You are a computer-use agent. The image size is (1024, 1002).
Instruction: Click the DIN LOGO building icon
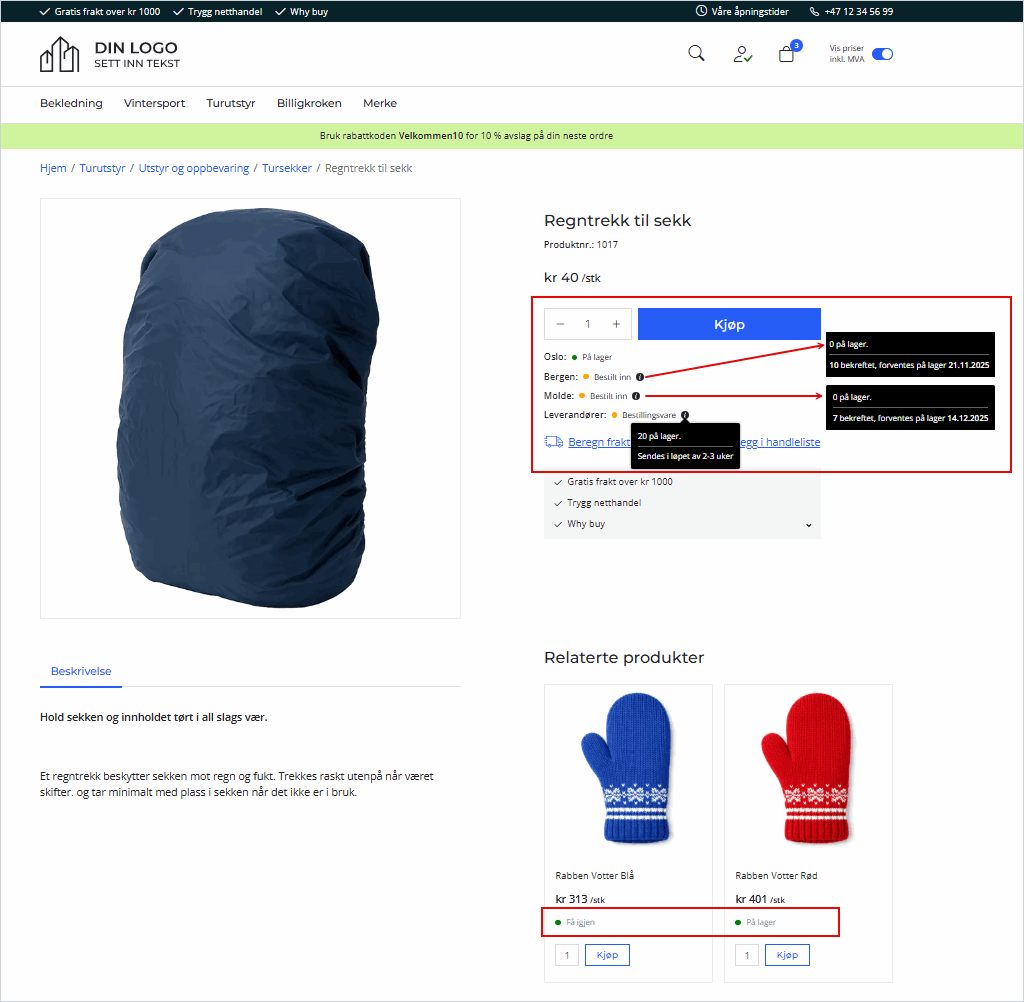60,53
